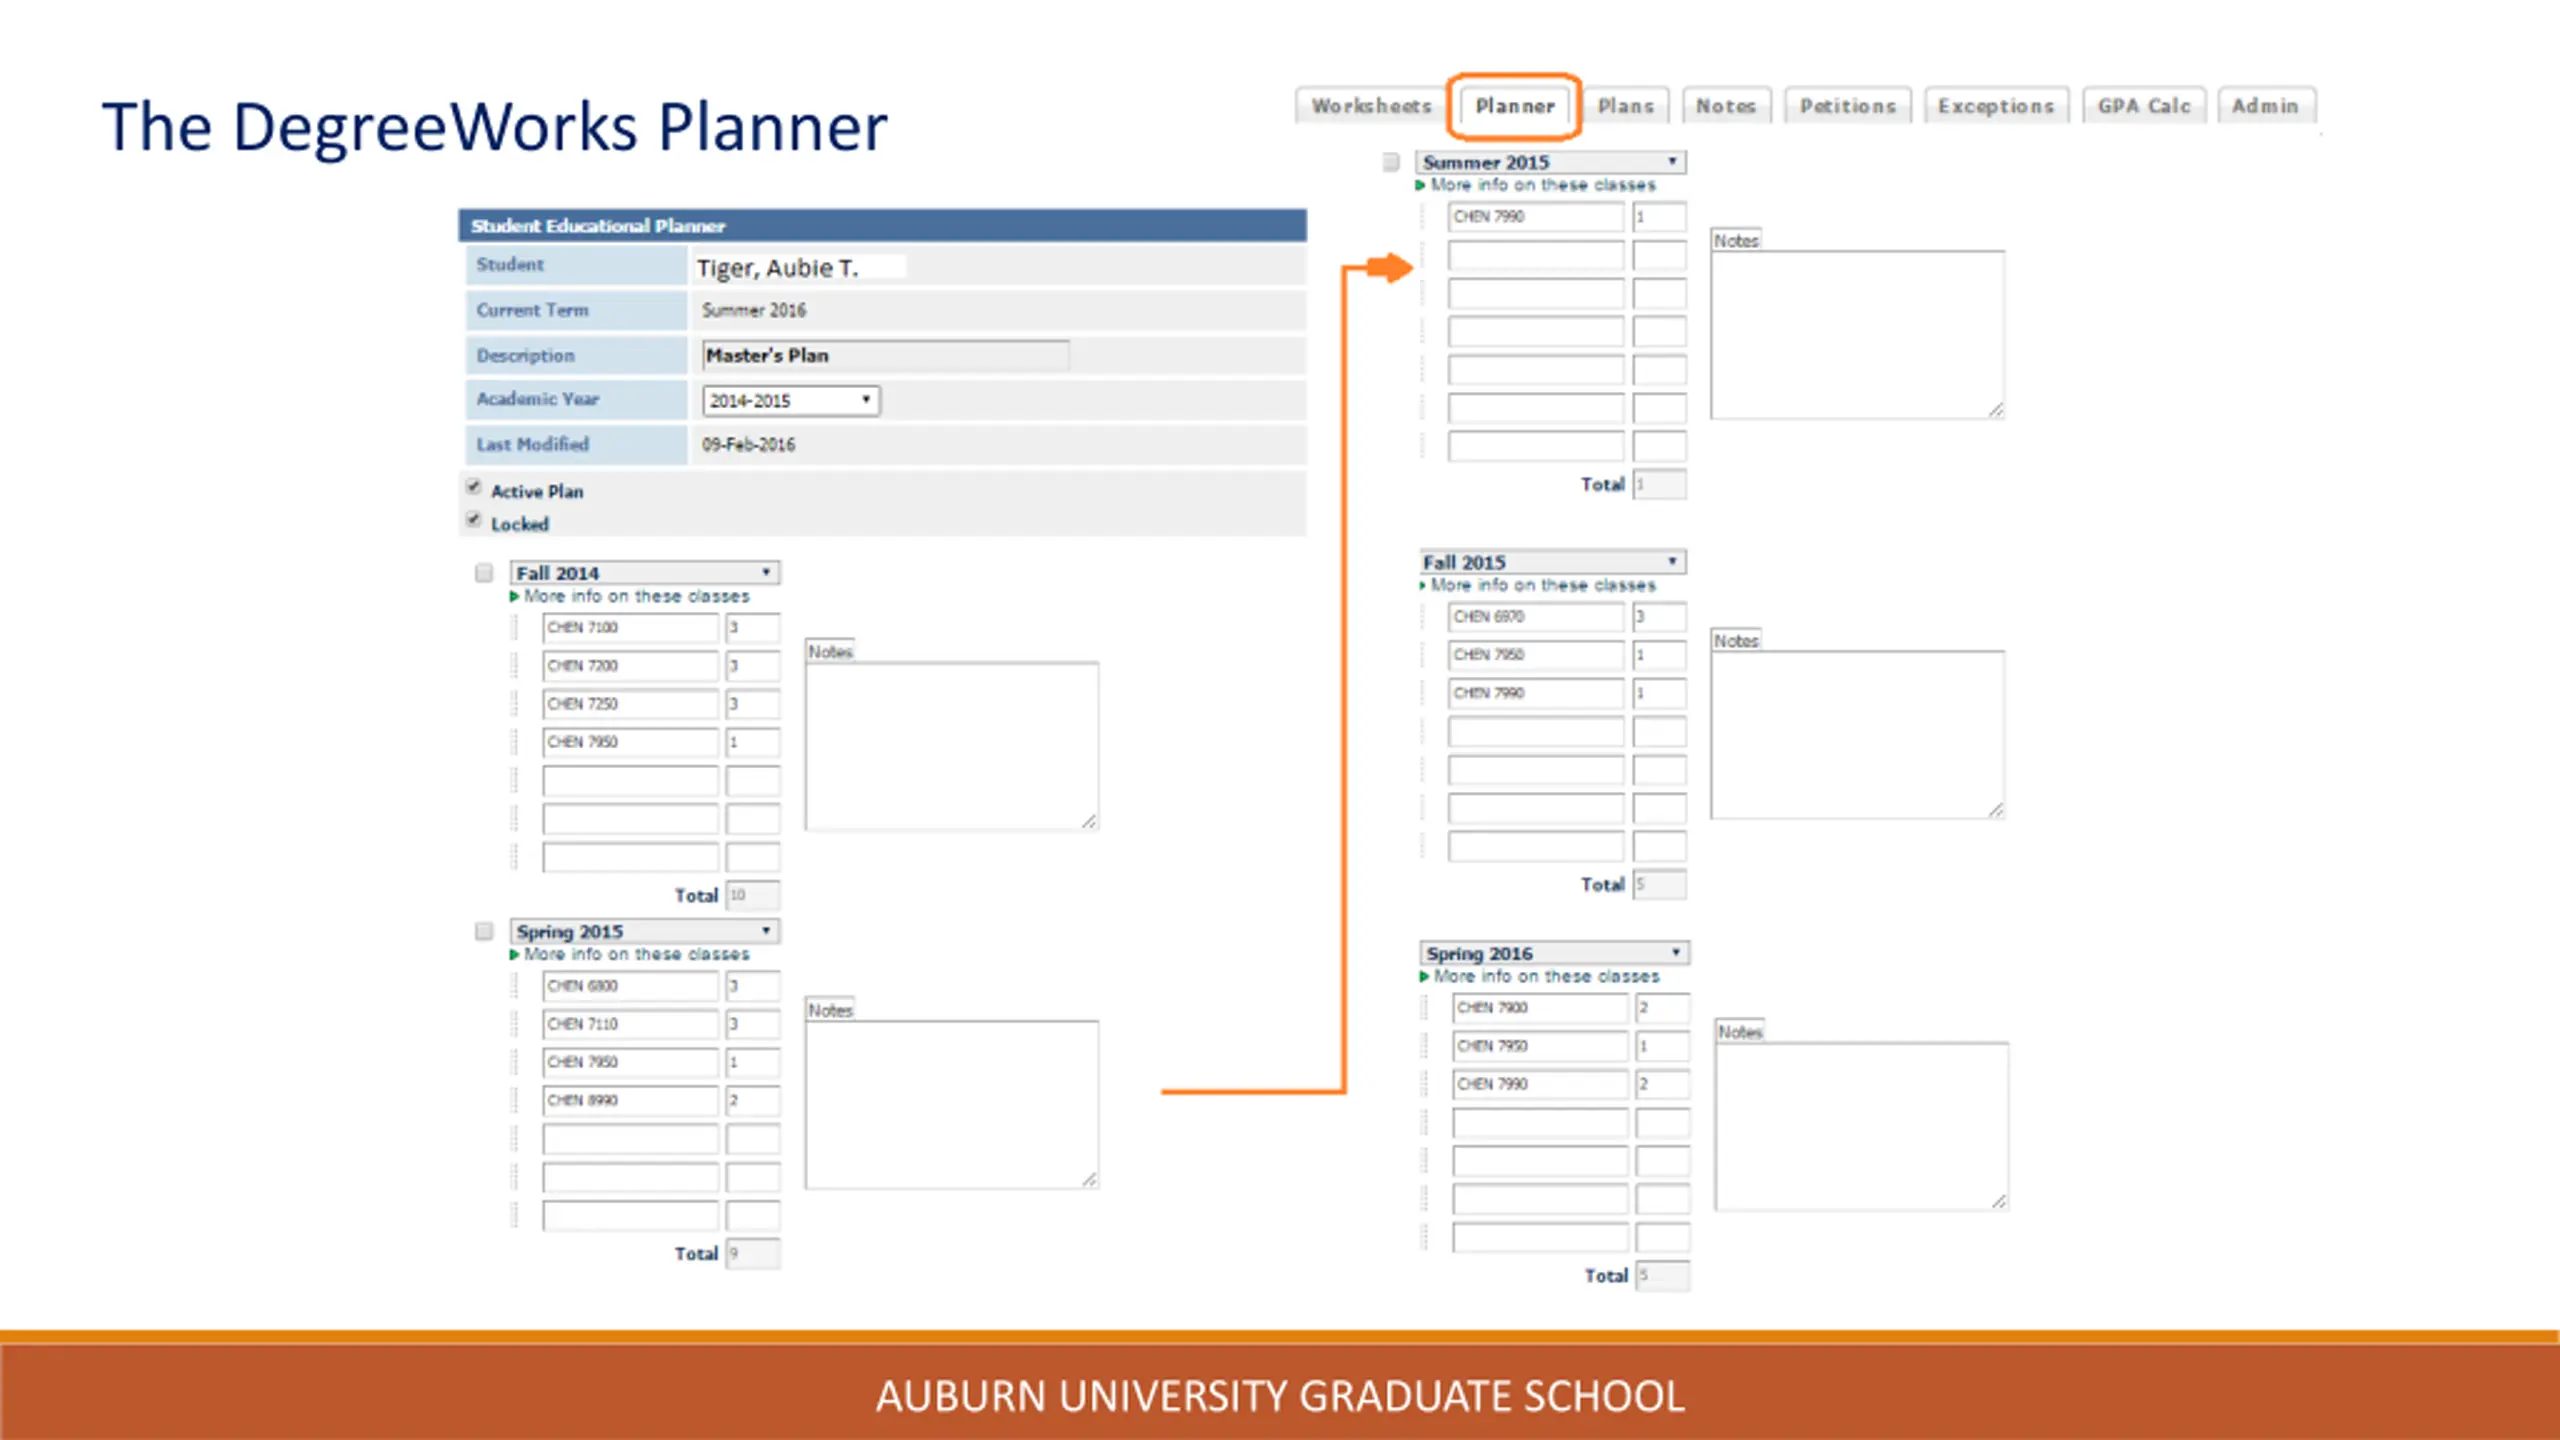Click the CHEN 6970 course field in Fall 2015
The height and width of the screenshot is (1440, 2560).
pos(1536,617)
